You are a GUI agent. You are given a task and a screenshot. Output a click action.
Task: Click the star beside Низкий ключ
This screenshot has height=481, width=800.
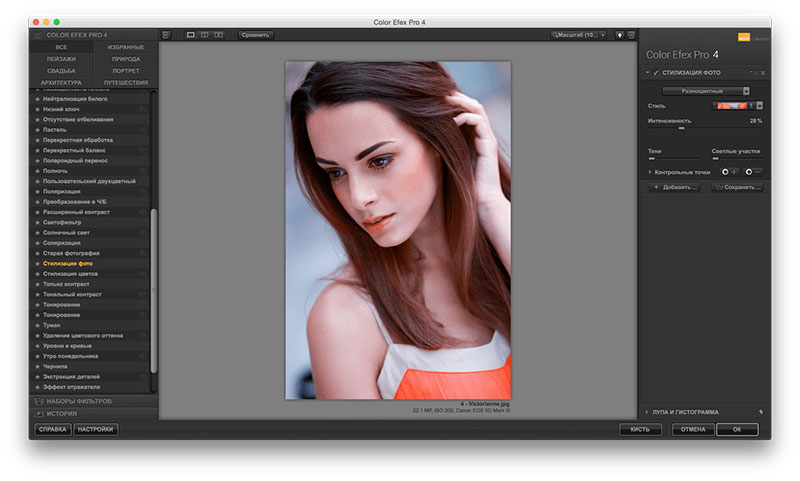(x=37, y=109)
